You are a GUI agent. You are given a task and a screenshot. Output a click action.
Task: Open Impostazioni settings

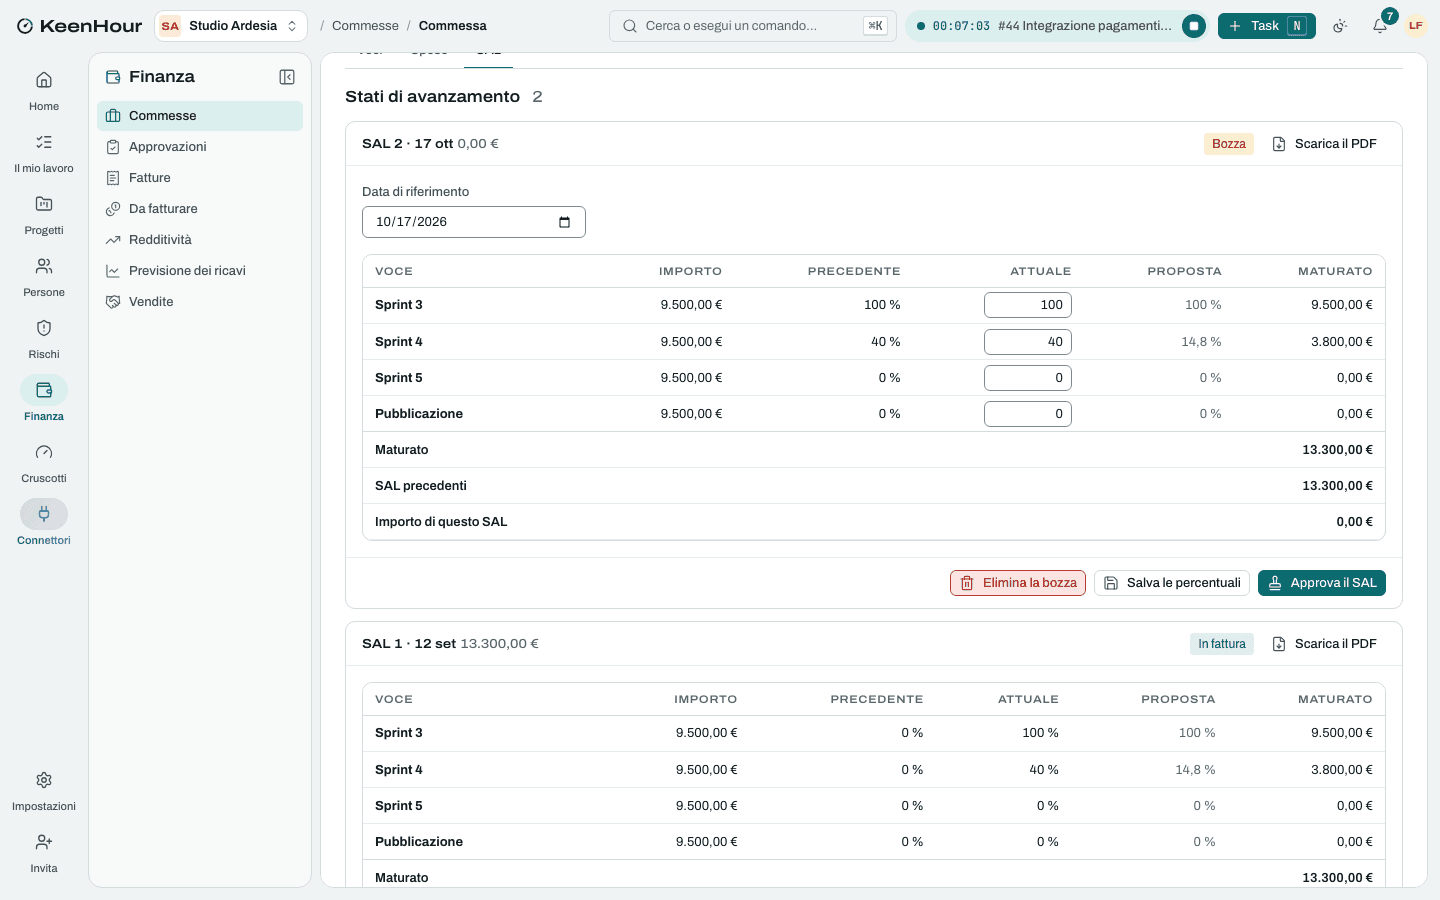(44, 791)
